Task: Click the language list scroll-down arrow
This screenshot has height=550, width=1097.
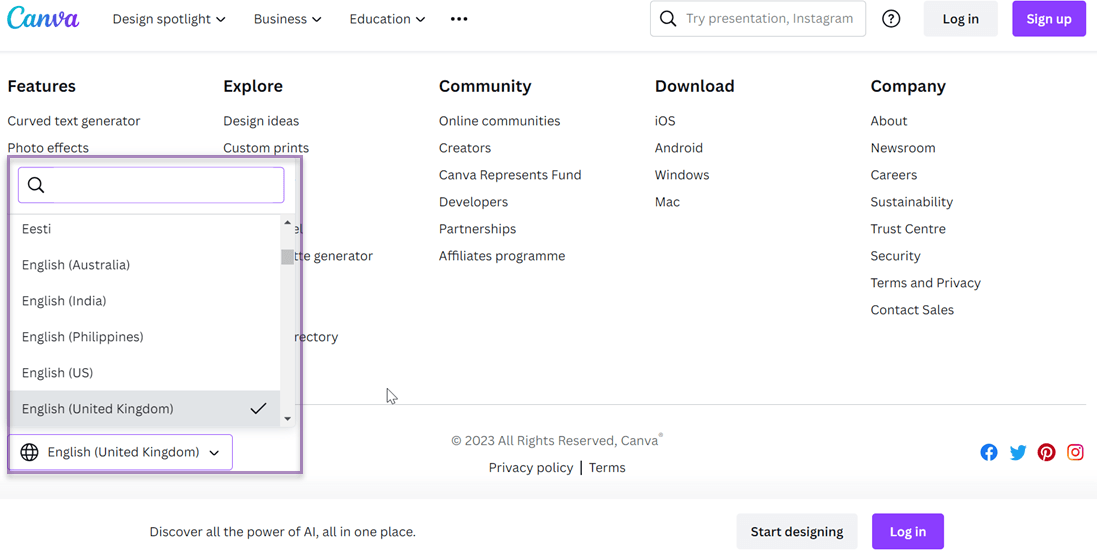Action: coord(287,418)
